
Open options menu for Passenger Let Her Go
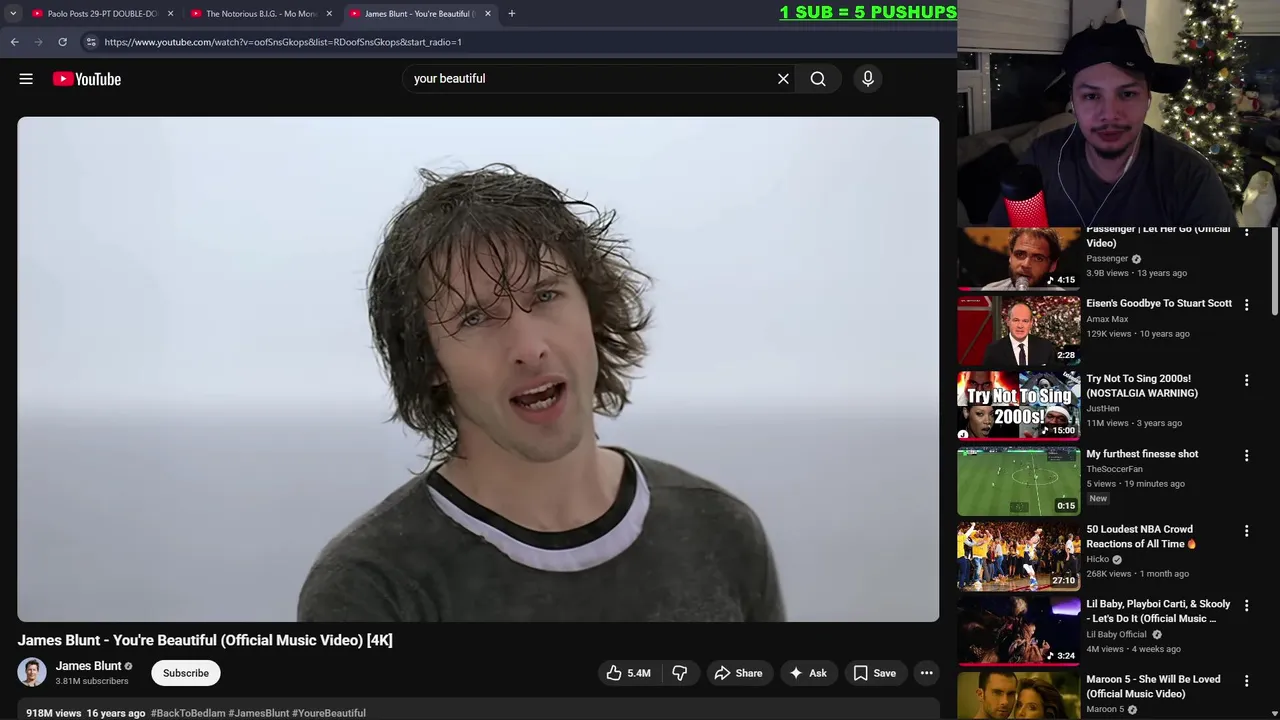tap(1246, 232)
